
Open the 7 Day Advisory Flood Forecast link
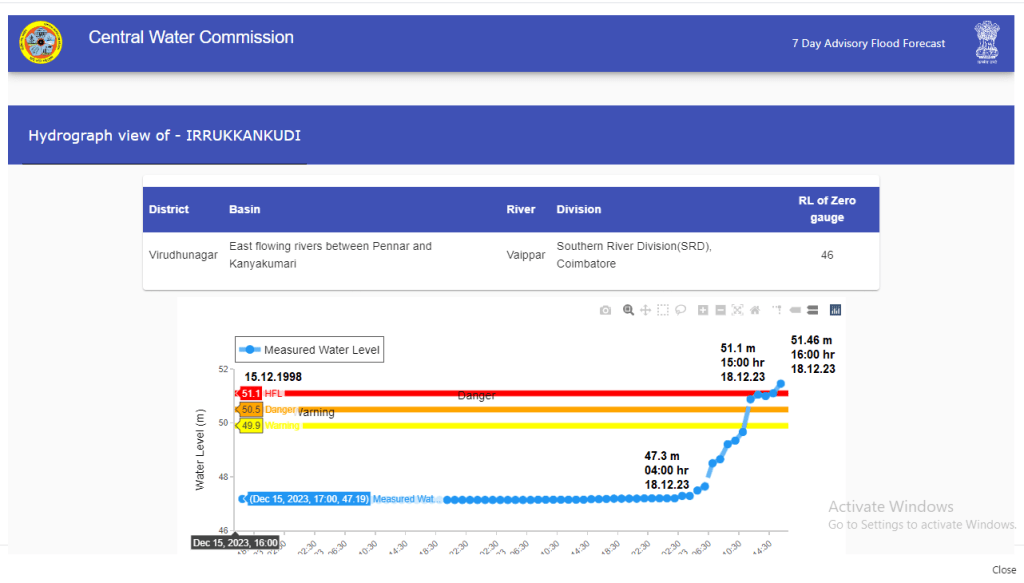(868, 44)
